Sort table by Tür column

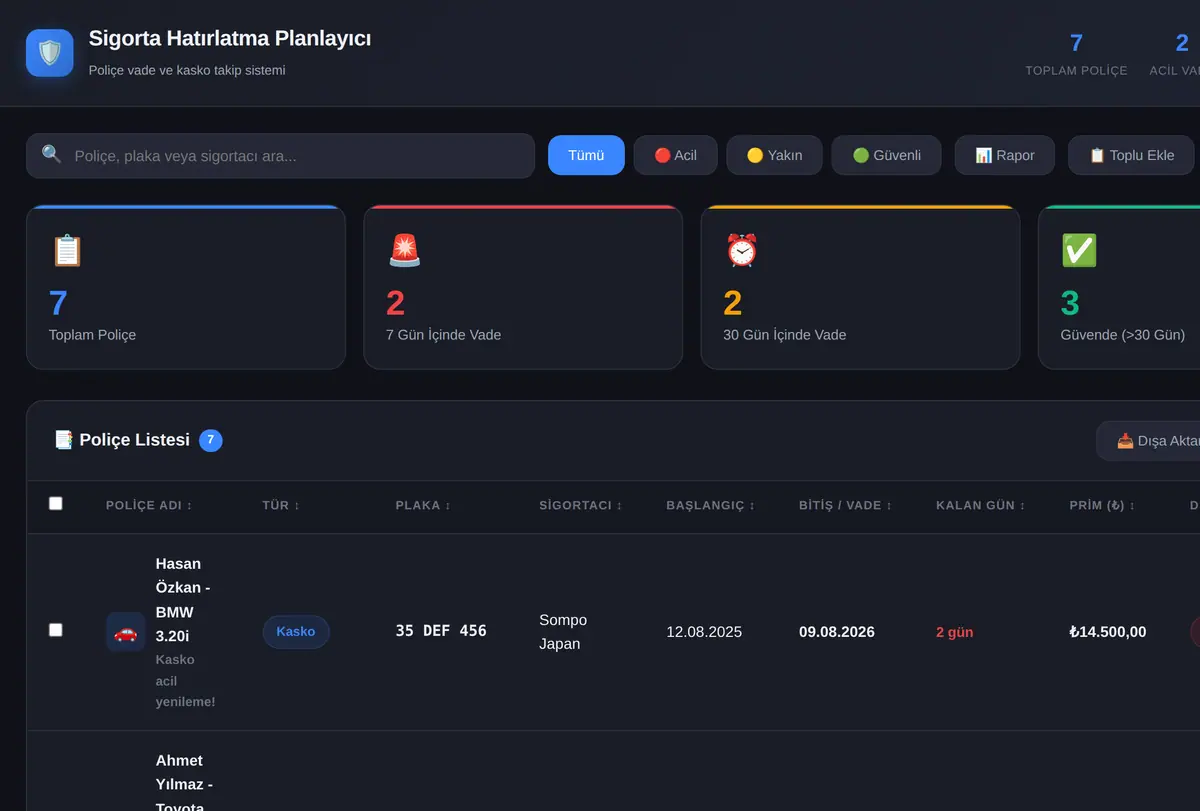(x=281, y=506)
